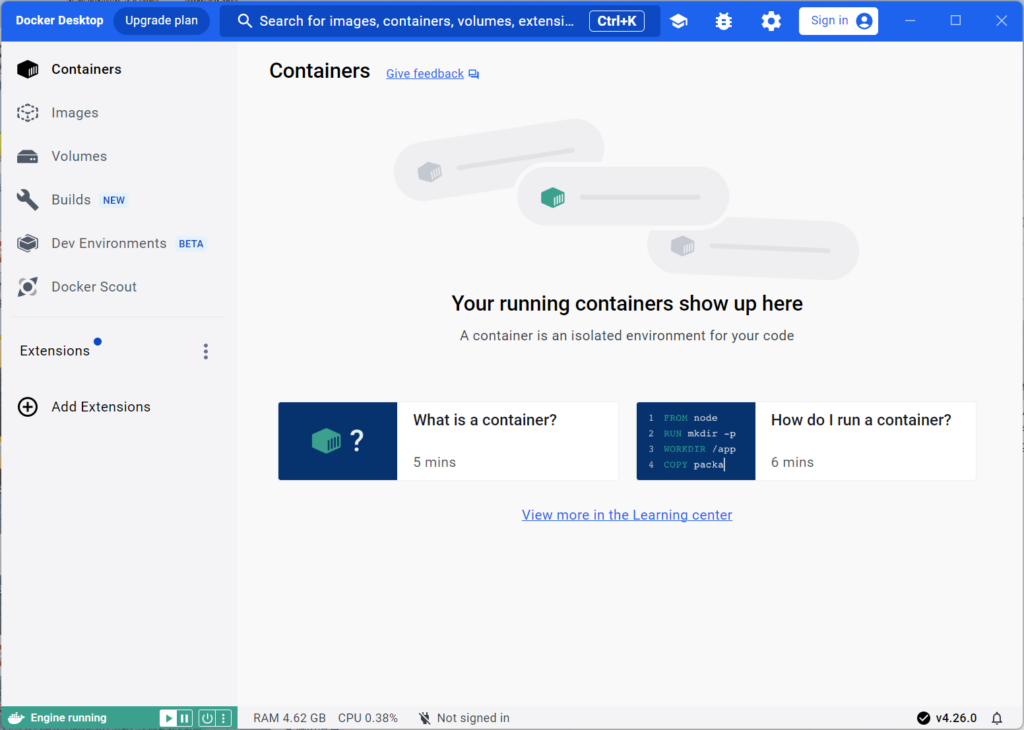Click the Ctrl+K shortcut badge

(x=616, y=21)
